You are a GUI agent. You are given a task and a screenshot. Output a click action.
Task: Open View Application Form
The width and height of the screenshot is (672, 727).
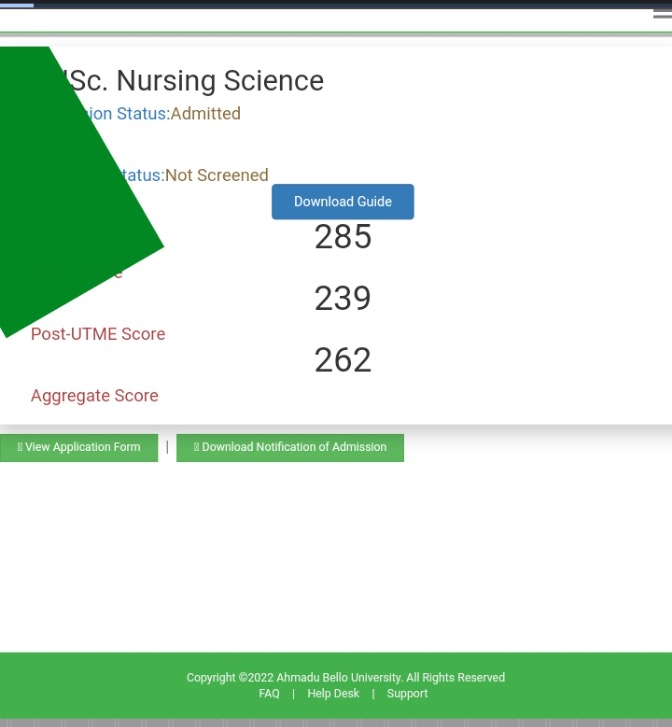coord(80,447)
